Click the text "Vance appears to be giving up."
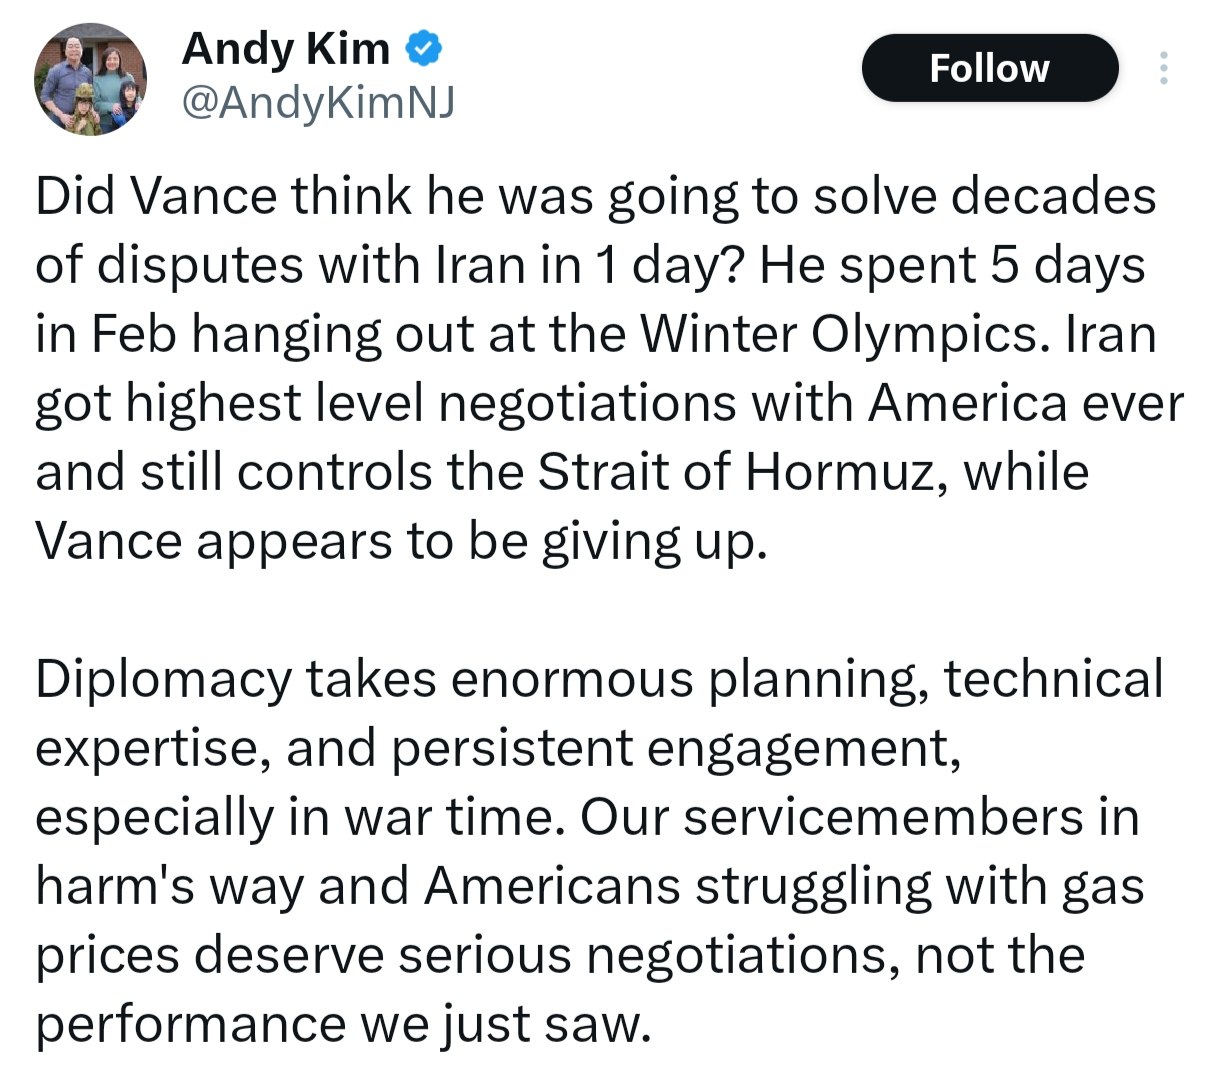Screen dimensions: 1220x1071 pyautogui.click(x=401, y=541)
